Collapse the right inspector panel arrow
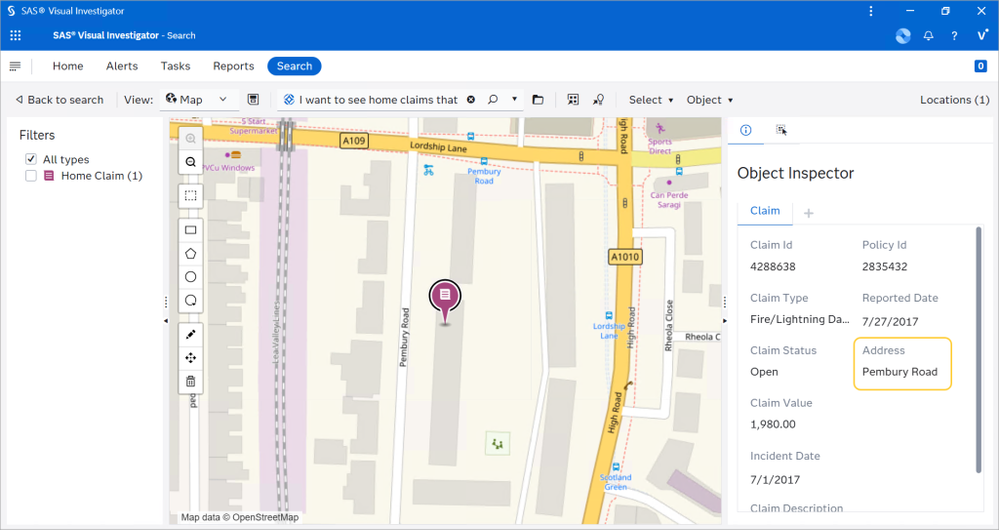The height and width of the screenshot is (530, 999). coord(725,320)
